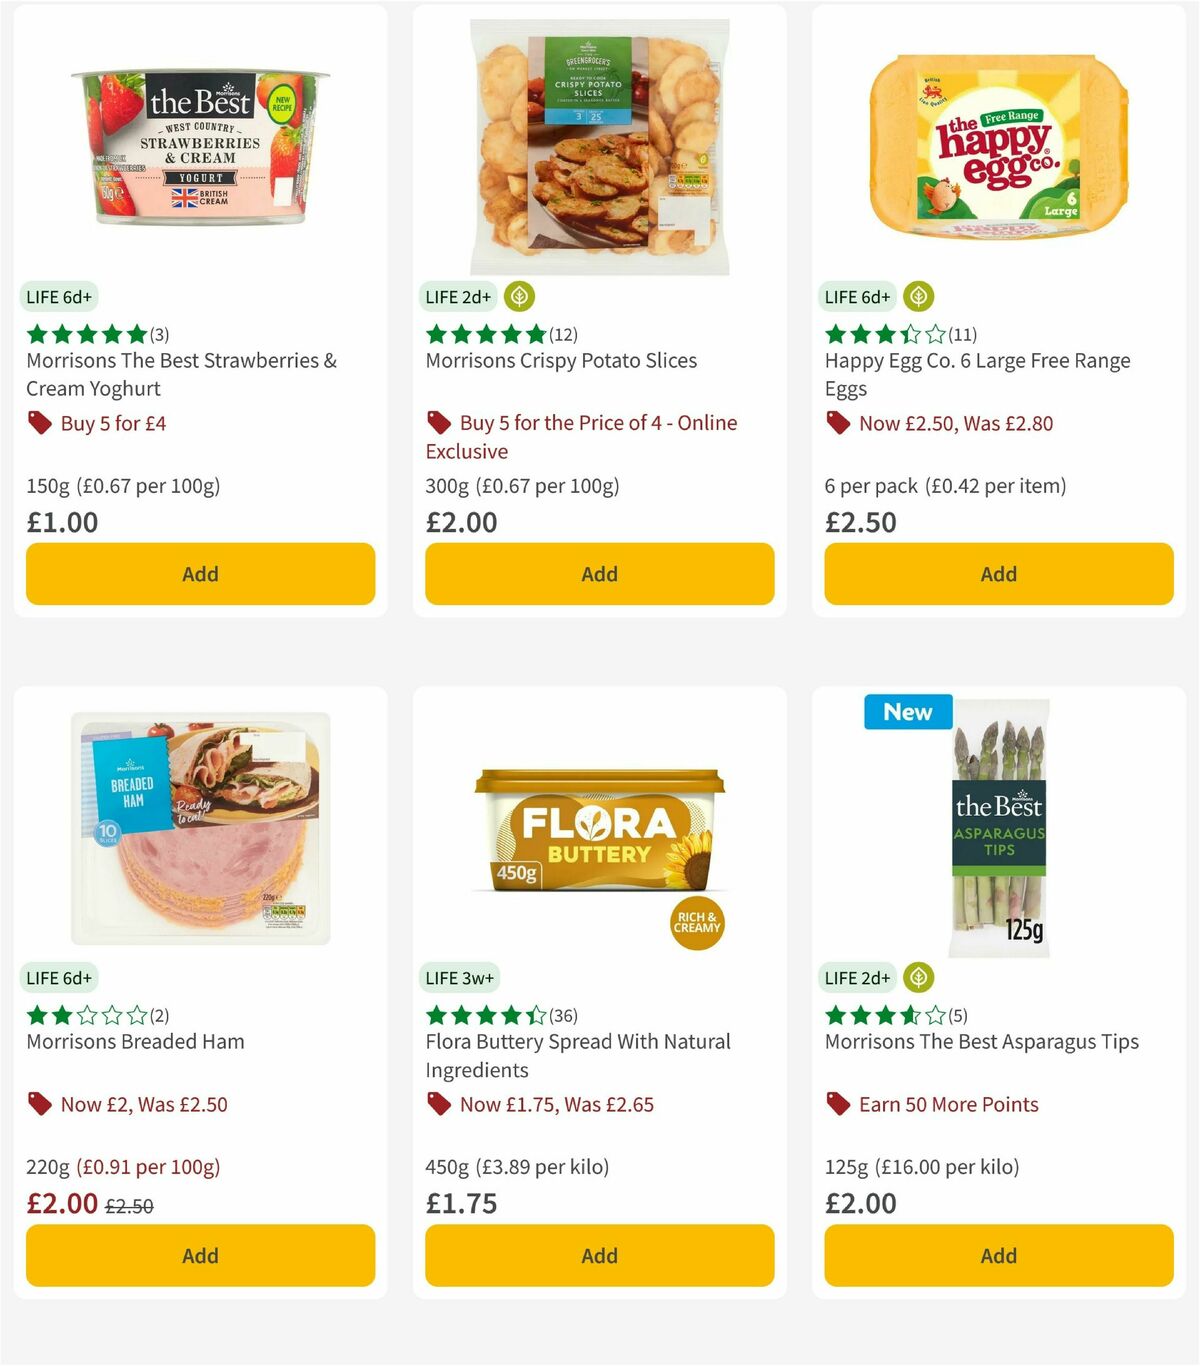
Task: Click the tag icon next to Flora price drop
Action: point(439,1104)
